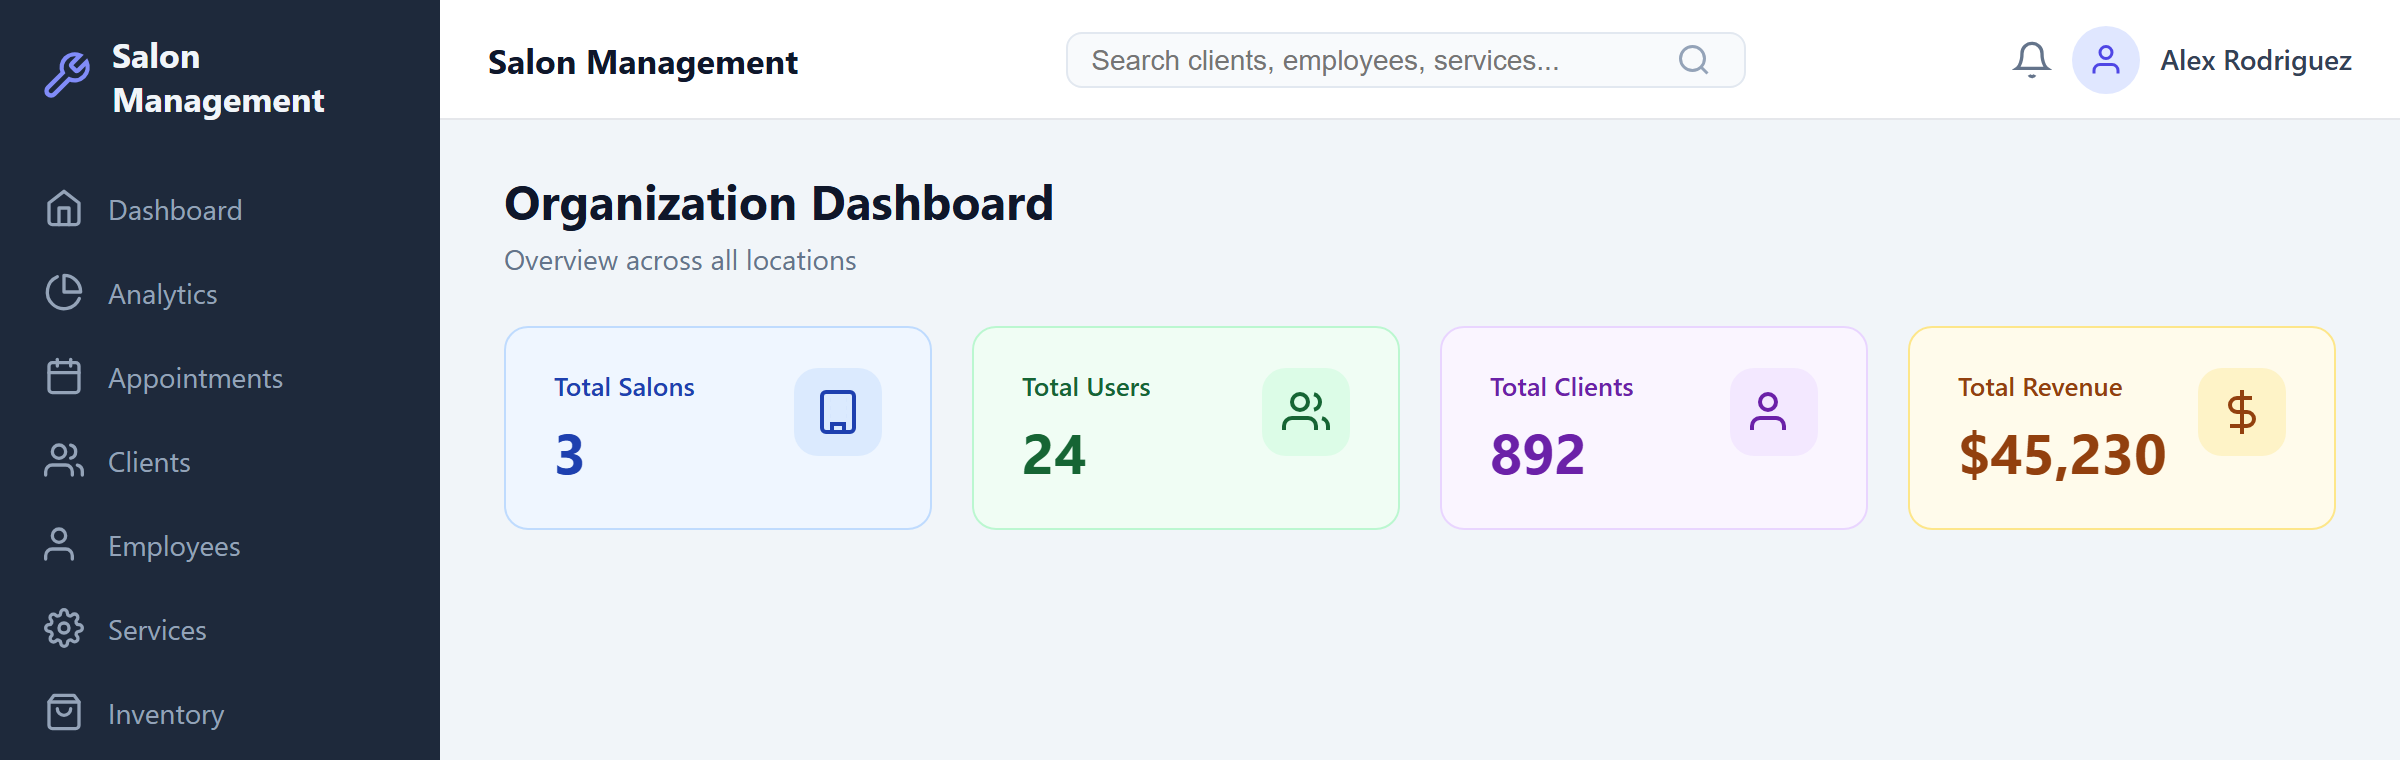This screenshot has height=760, width=2400.
Task: Select Inventory in the sidebar
Action: [x=165, y=714]
